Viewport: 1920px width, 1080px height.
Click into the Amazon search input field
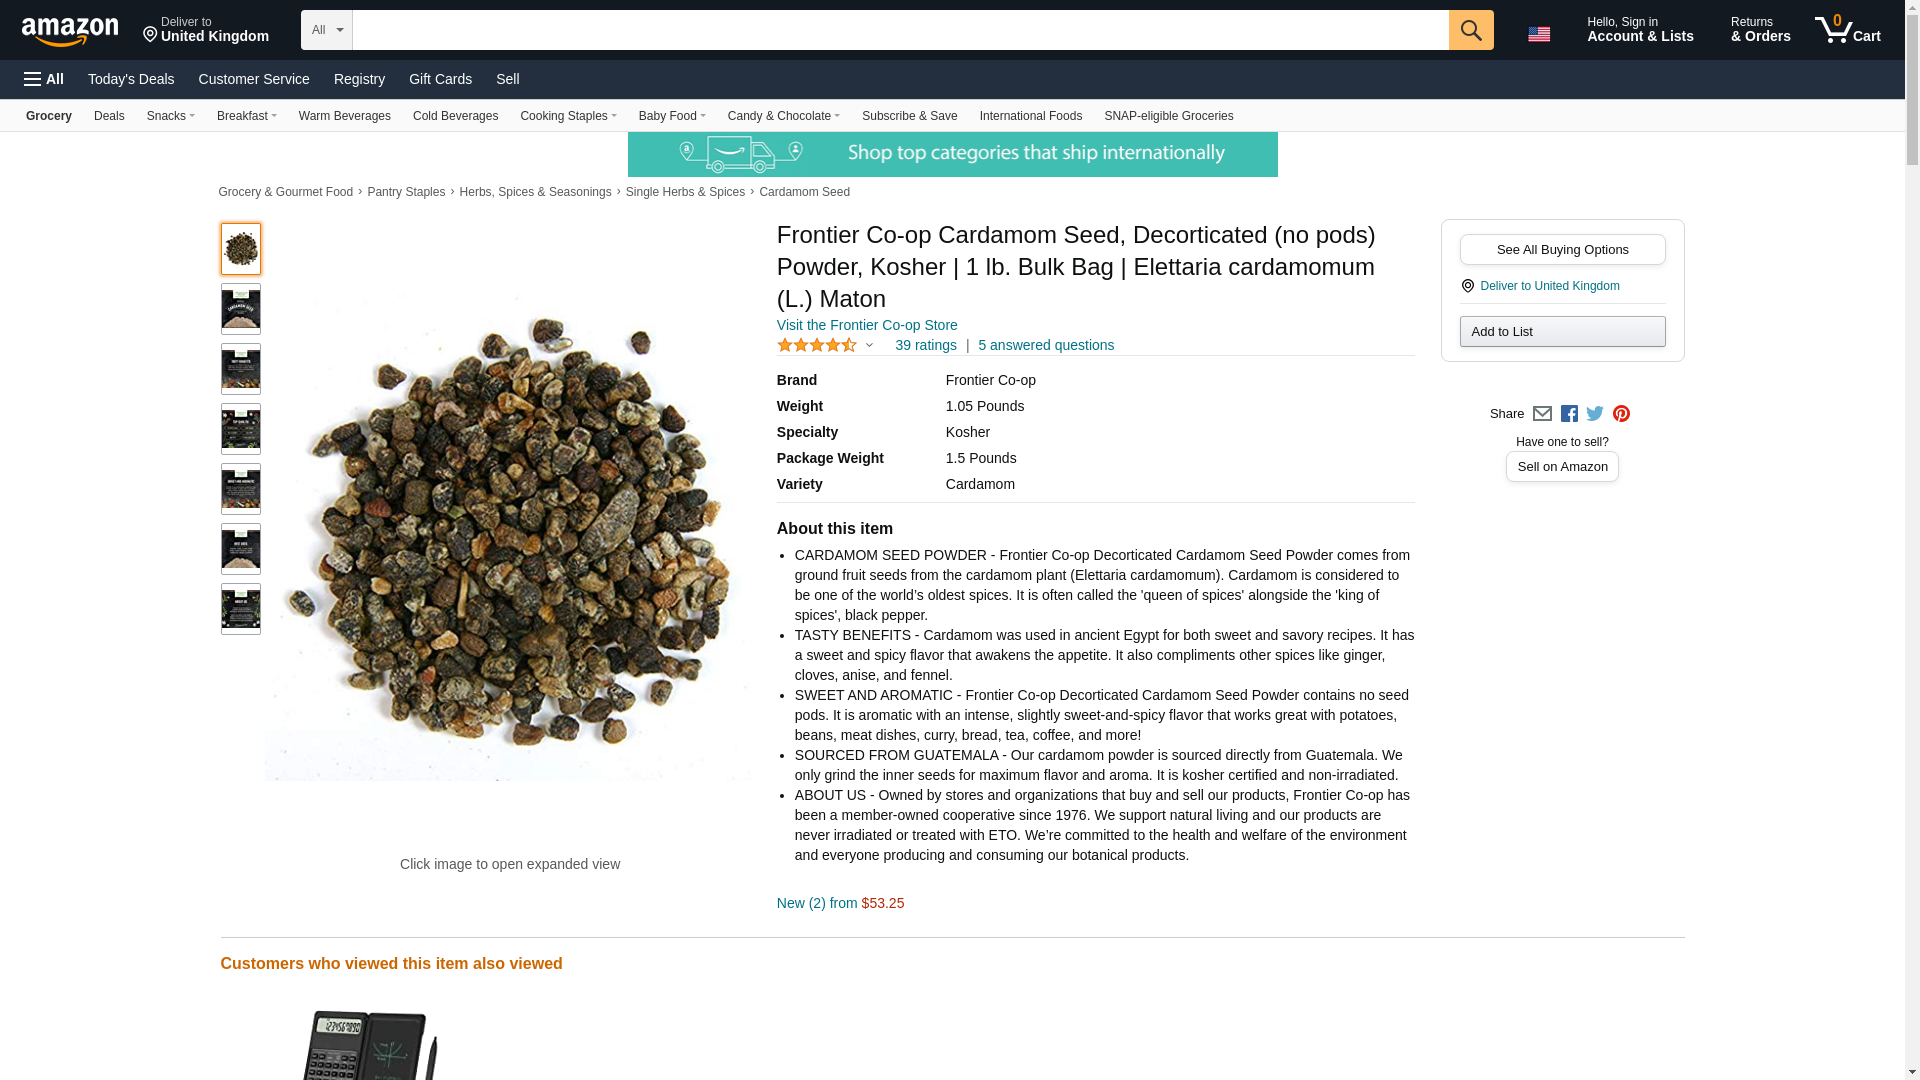pyautogui.click(x=900, y=30)
